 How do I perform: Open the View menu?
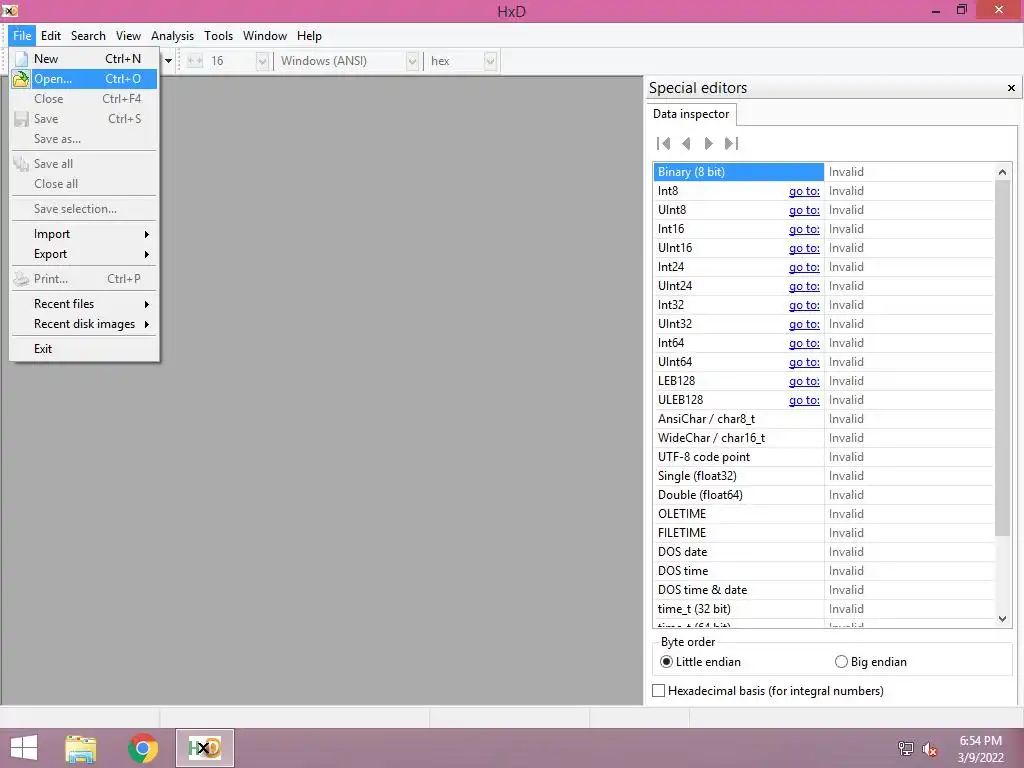[129, 36]
